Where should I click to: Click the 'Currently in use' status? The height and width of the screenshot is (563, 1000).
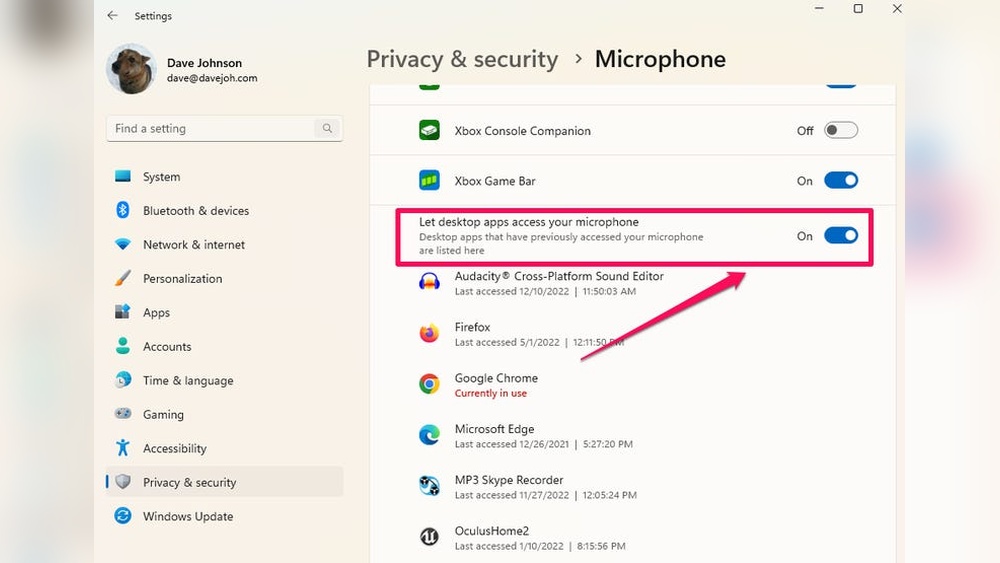[x=490, y=393]
